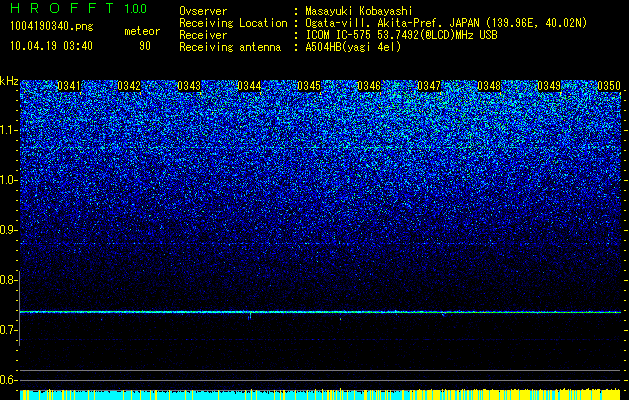This screenshot has width=629, height=400.
Task: Click the timestamp 10.04.19 03:40
Action: pos(51,46)
